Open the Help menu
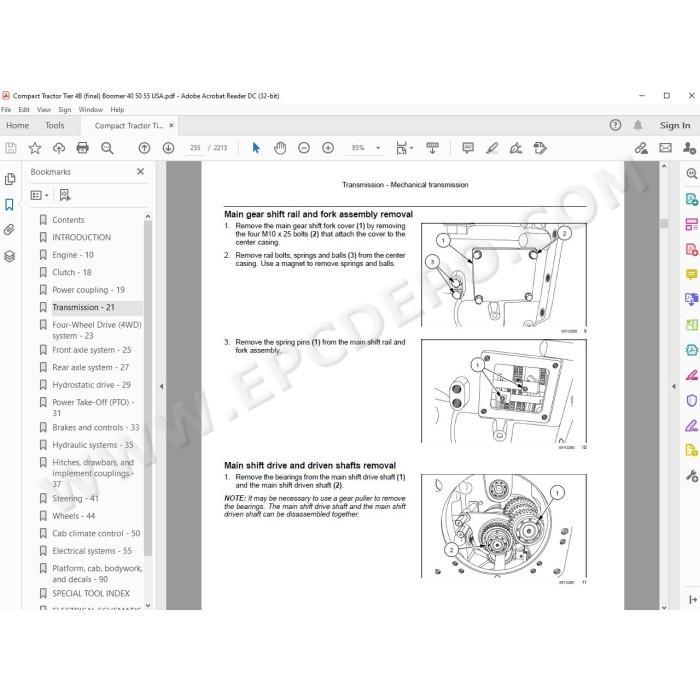 [117, 109]
